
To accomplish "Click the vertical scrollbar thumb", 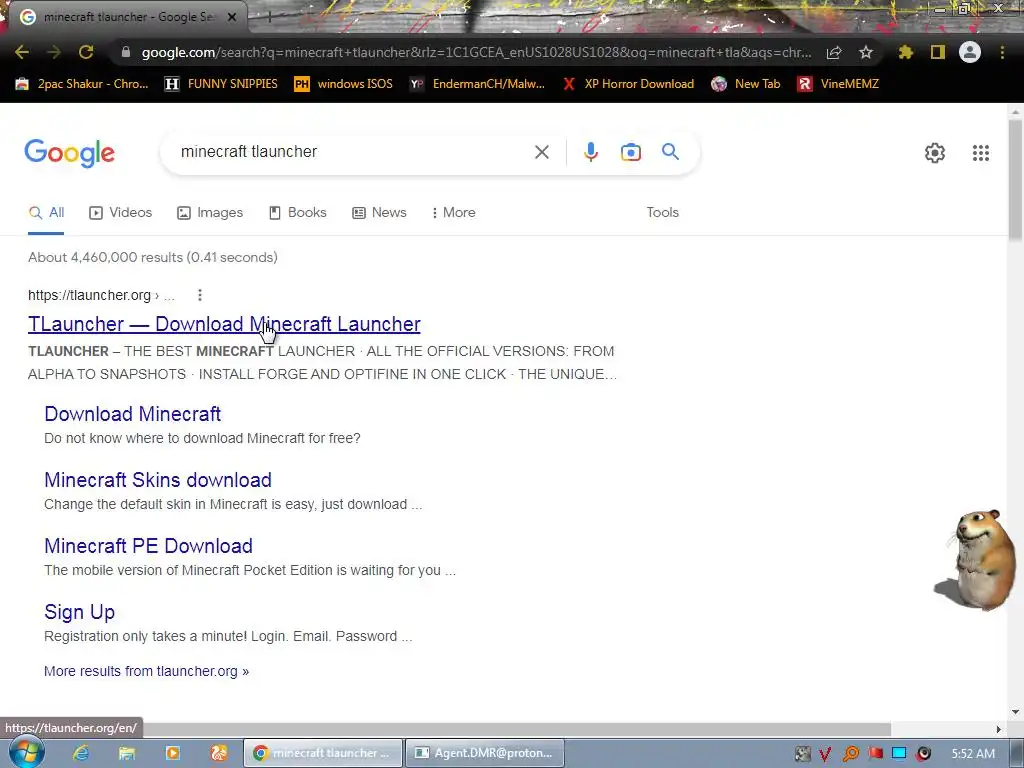I will [x=1015, y=180].
